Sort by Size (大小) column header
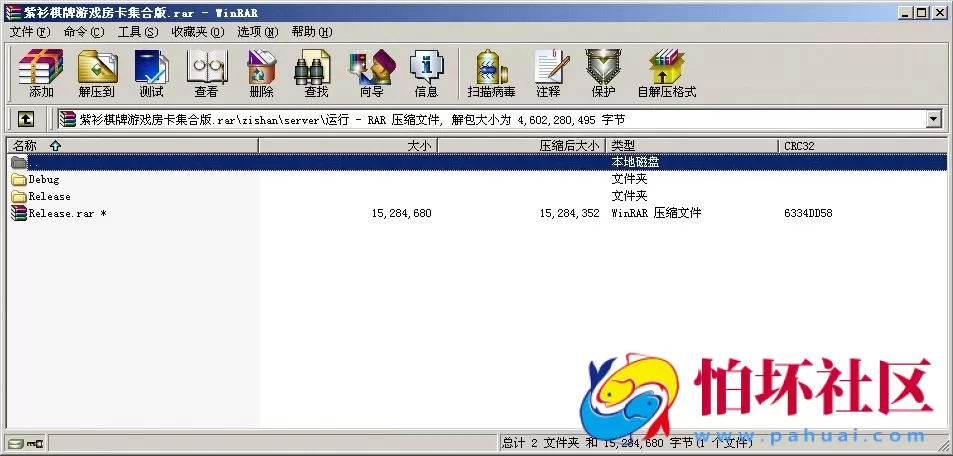953x456 pixels. tap(348, 146)
